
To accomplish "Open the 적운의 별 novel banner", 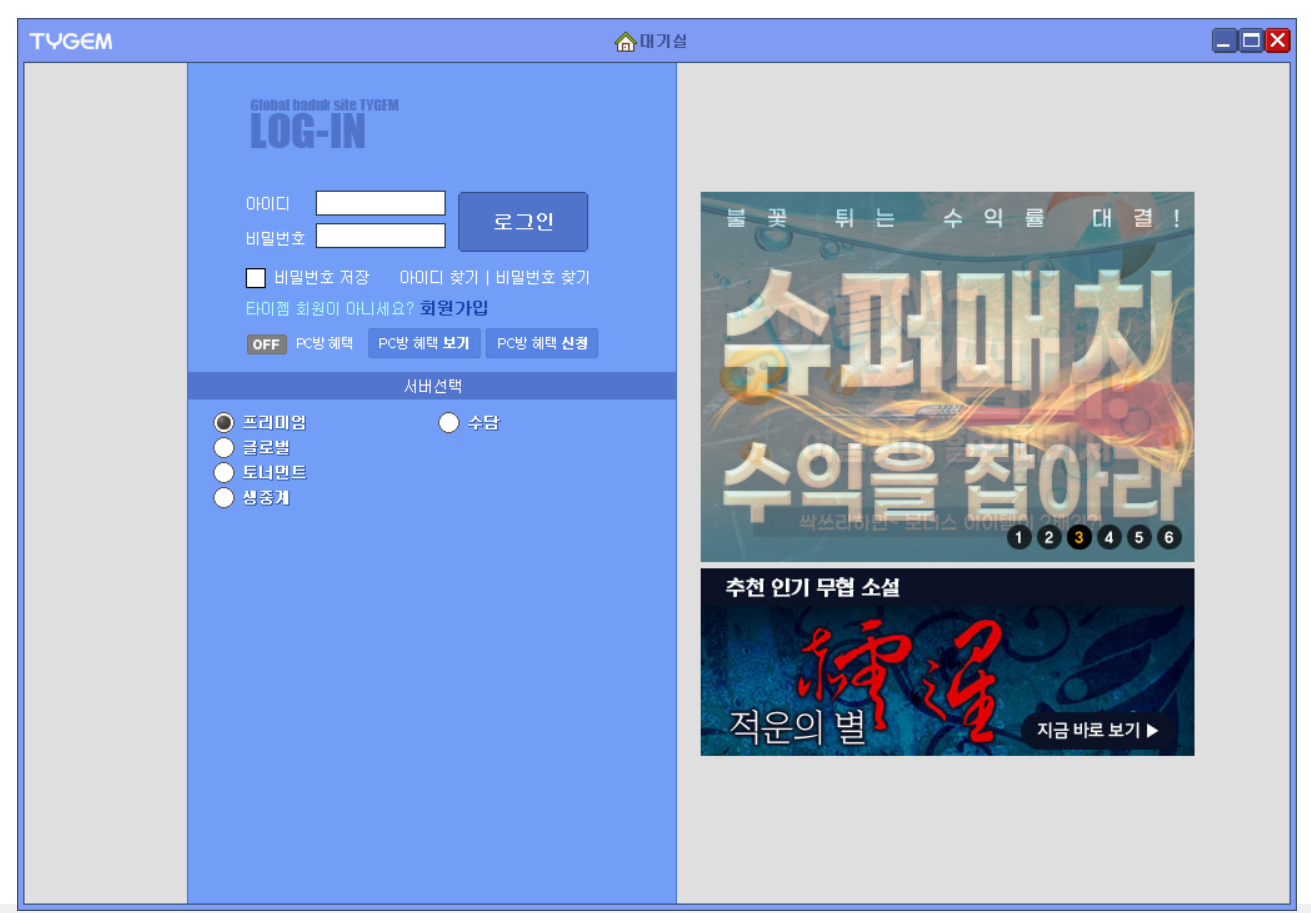I will pyautogui.click(x=947, y=662).
